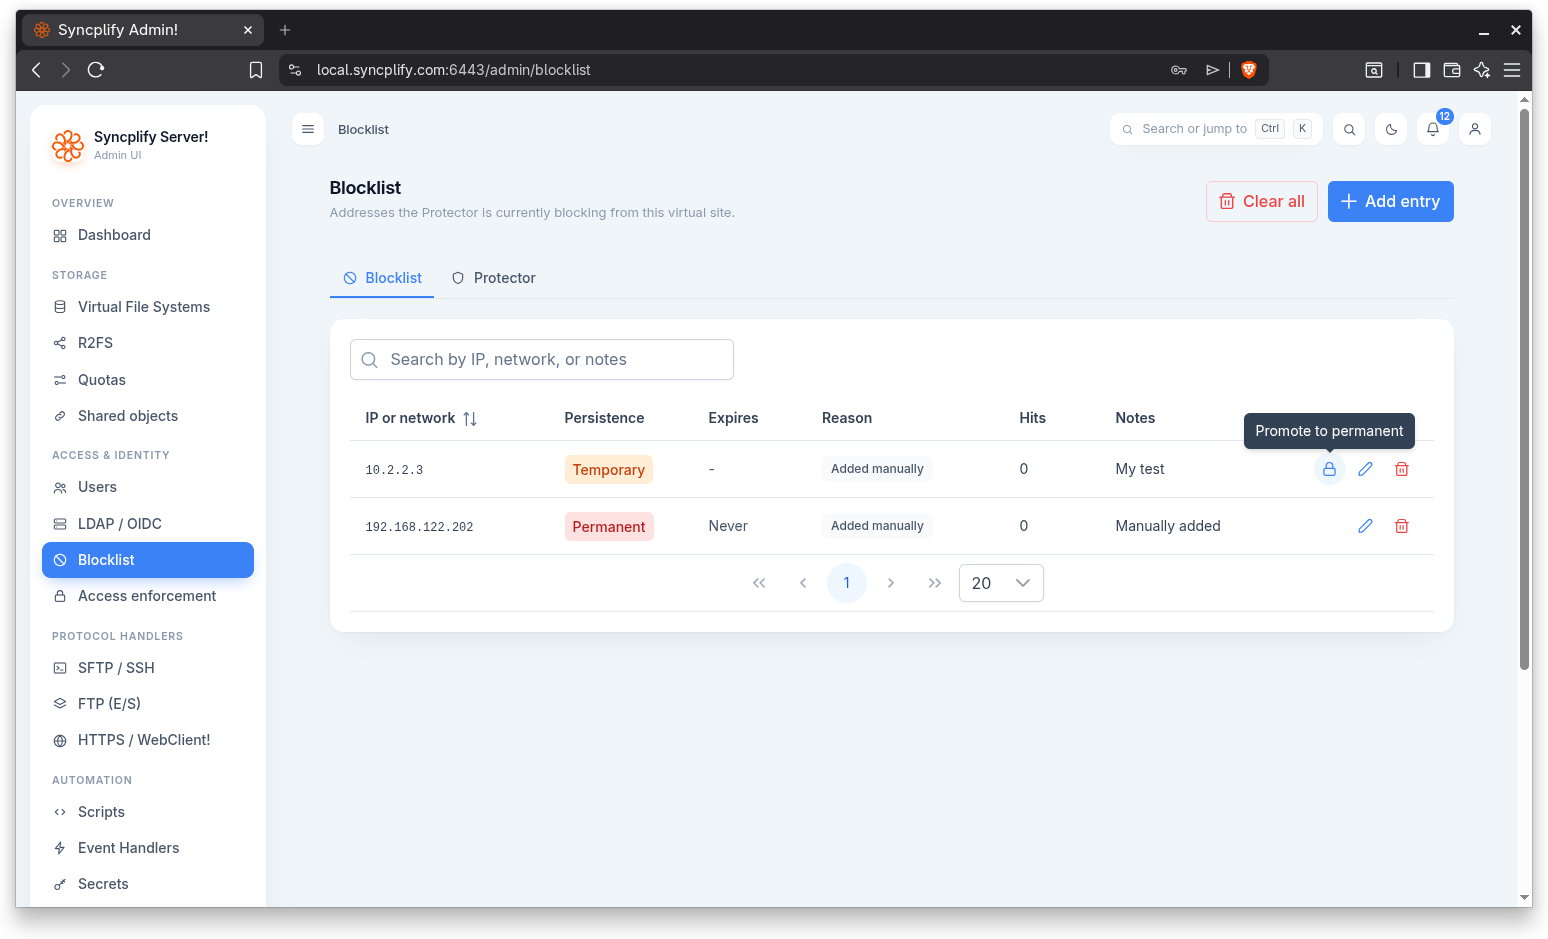
Task: Close the Syncplify Admin! browser tab
Action: [x=248, y=30]
